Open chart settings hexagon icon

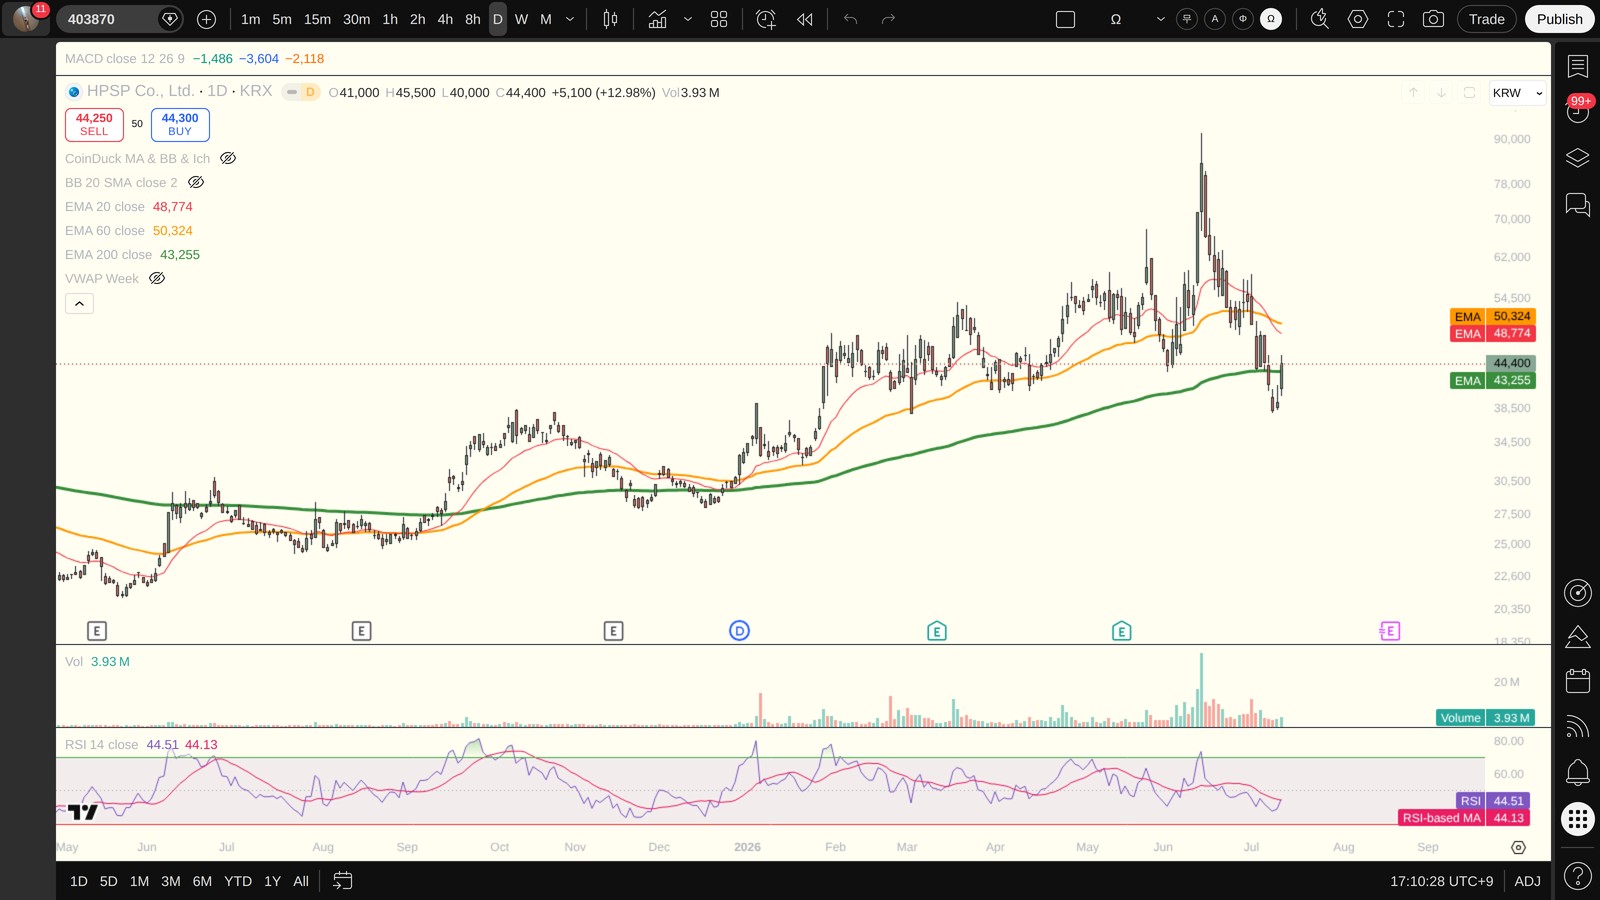tap(1358, 19)
